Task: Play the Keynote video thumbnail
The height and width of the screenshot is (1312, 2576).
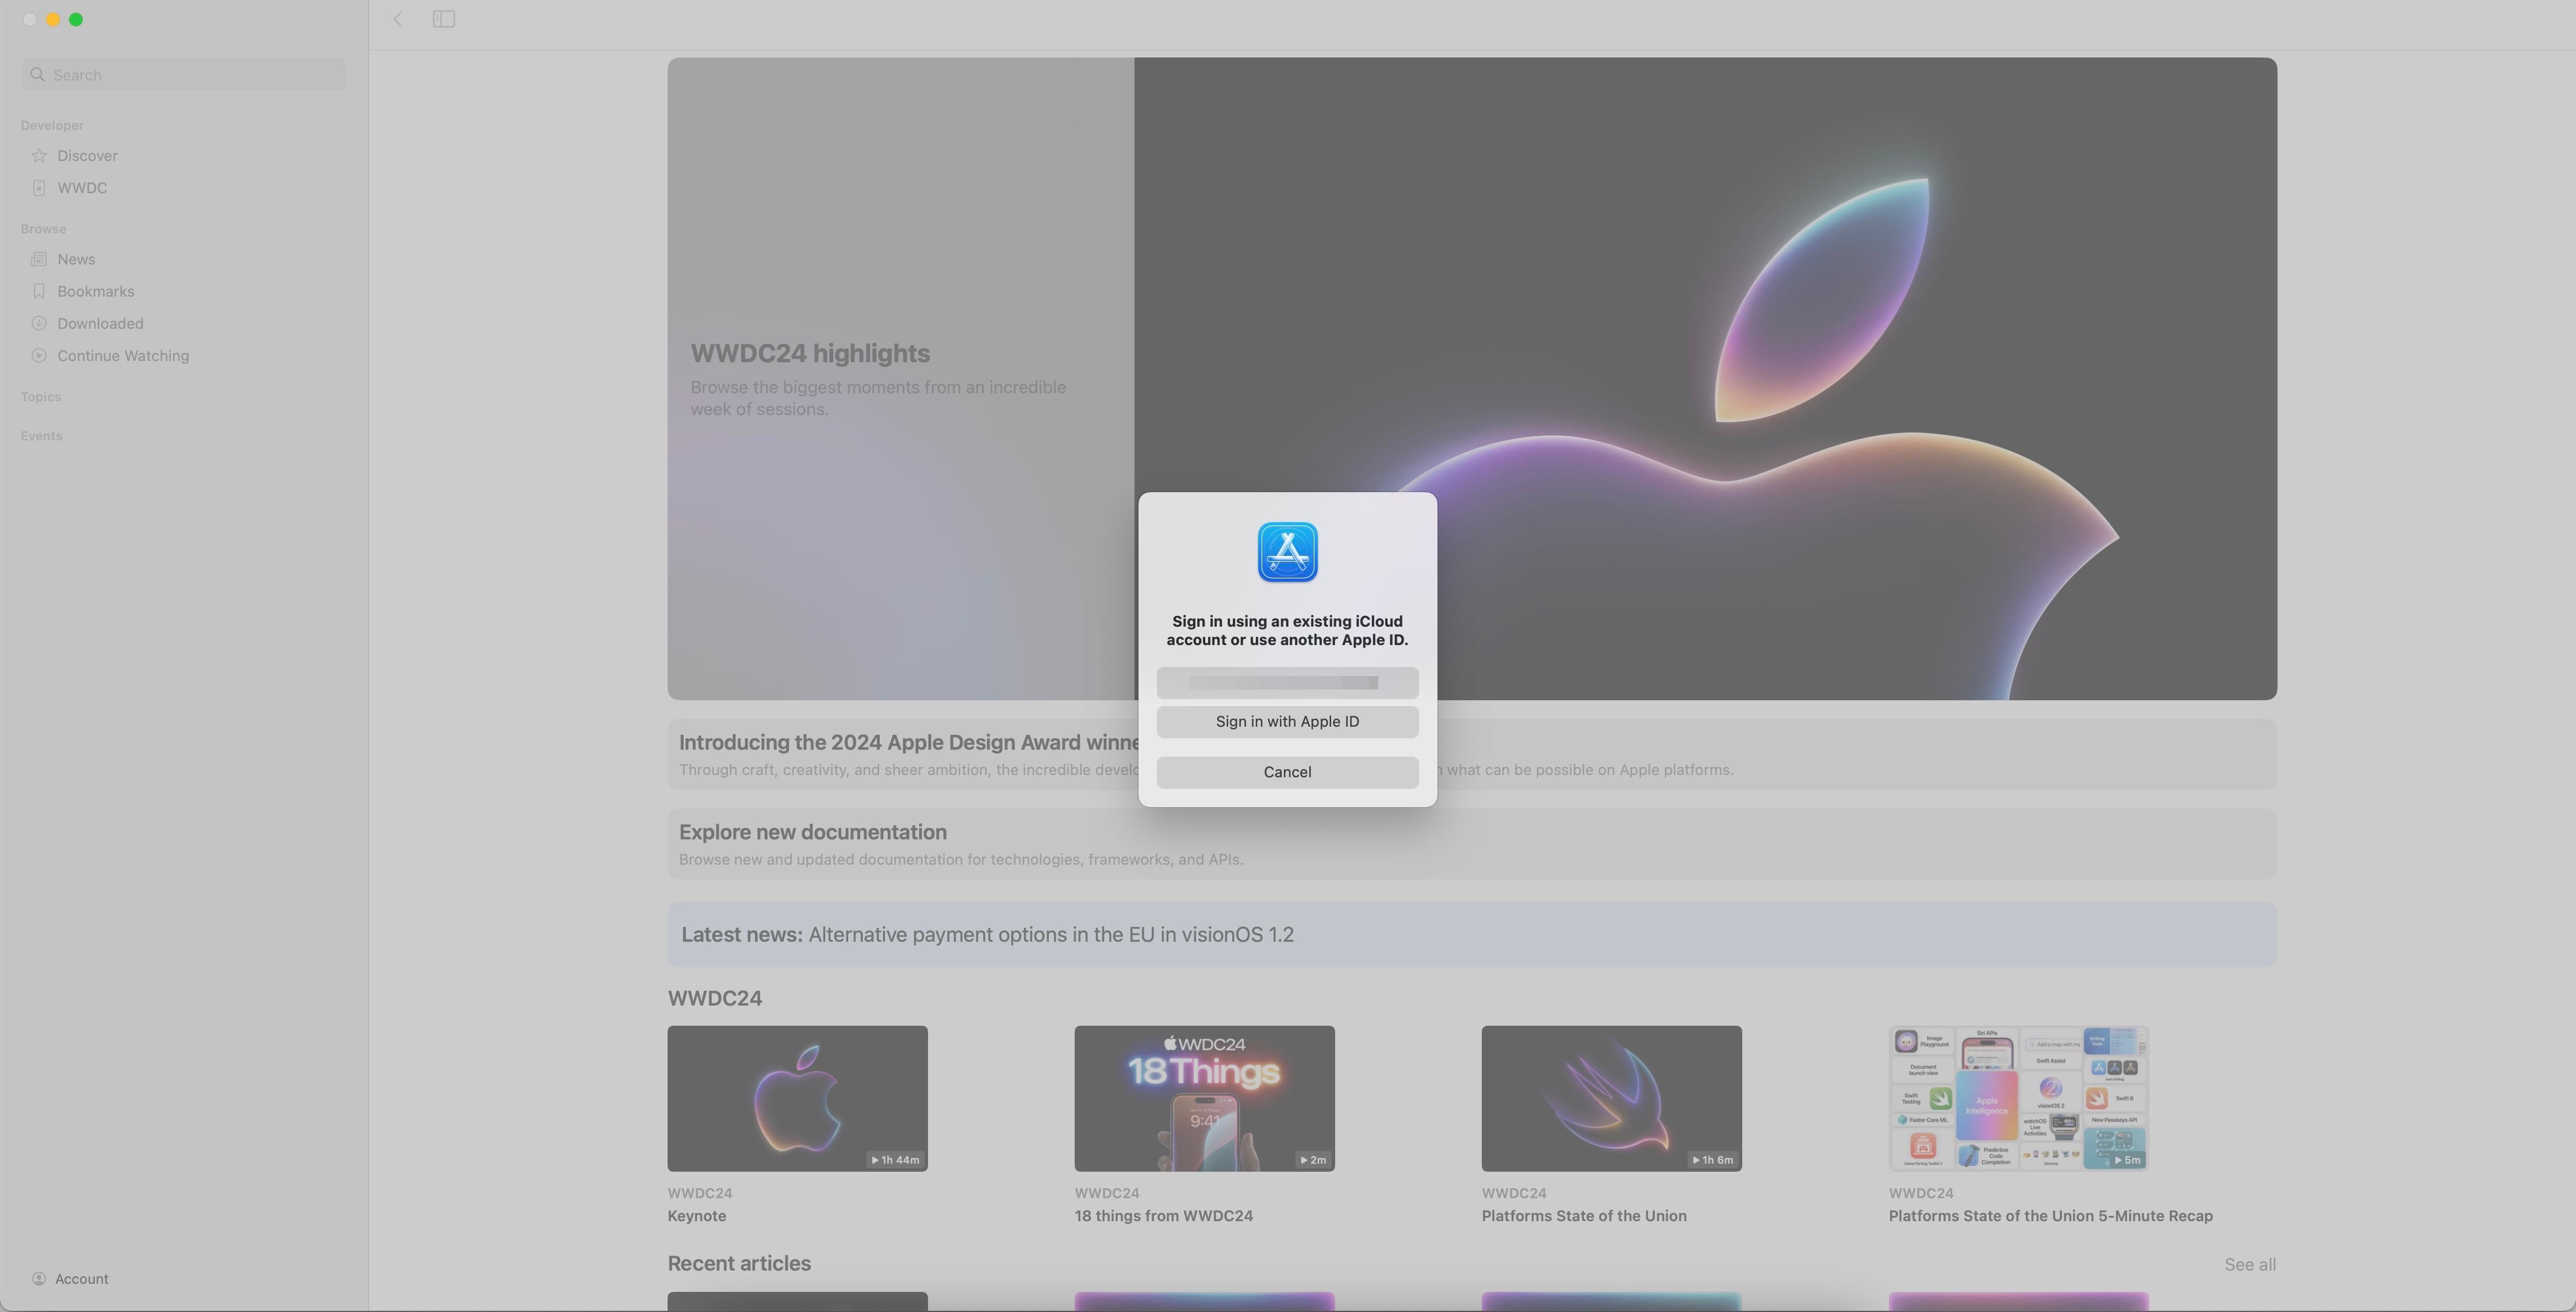Action: [x=797, y=1098]
